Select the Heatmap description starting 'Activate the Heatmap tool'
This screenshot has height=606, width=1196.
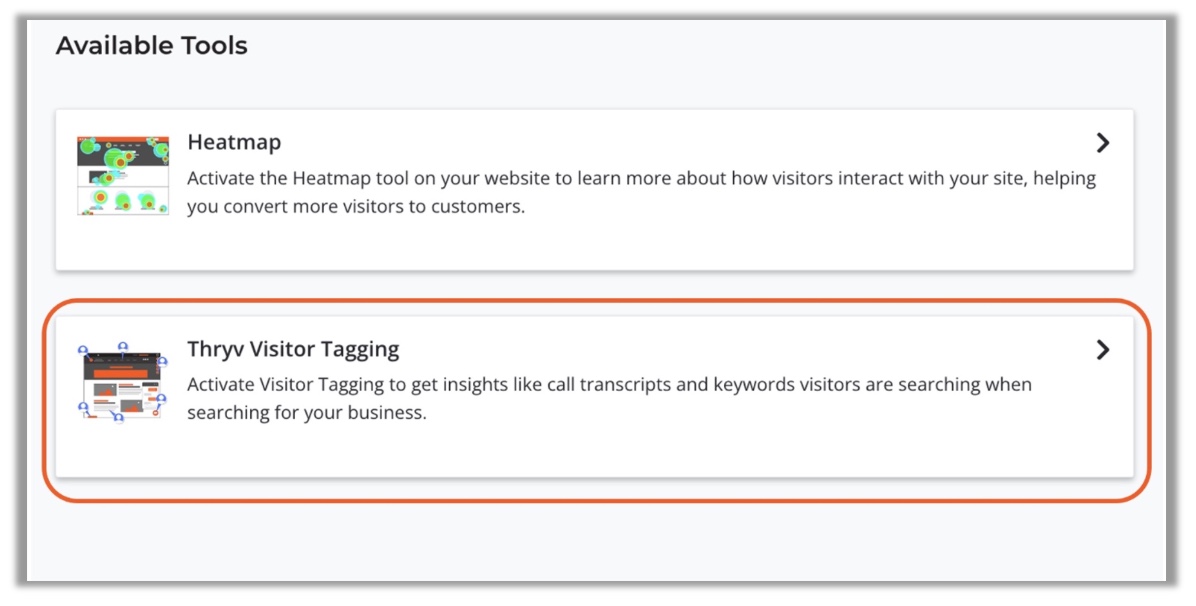pyautogui.click(x=641, y=192)
